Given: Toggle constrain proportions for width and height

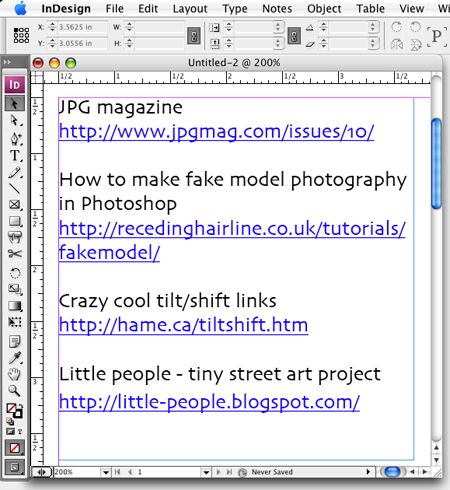Looking at the screenshot, I should click(x=194, y=36).
